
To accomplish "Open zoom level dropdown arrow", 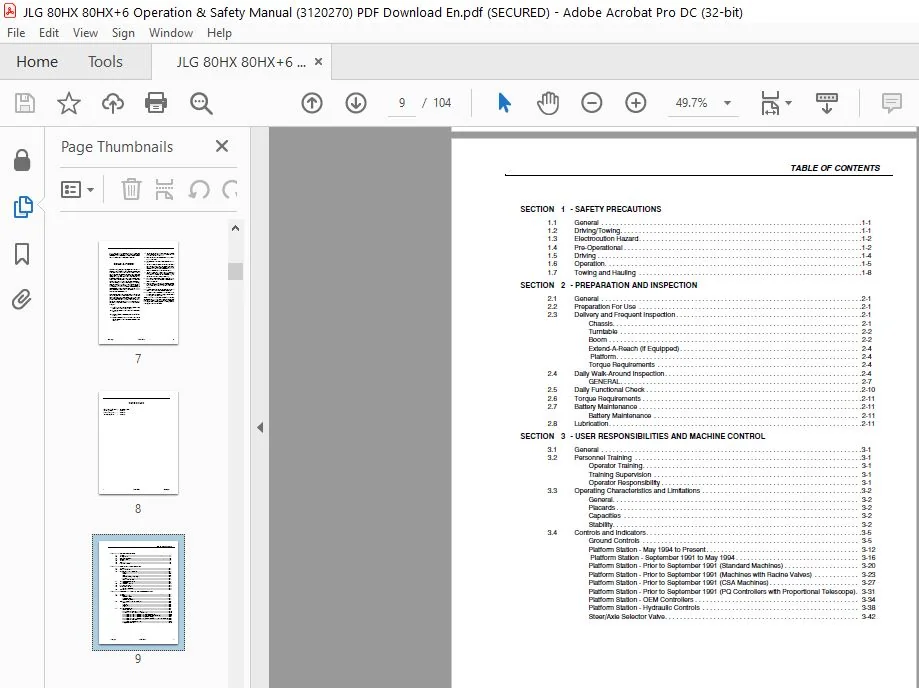I will tap(727, 103).
